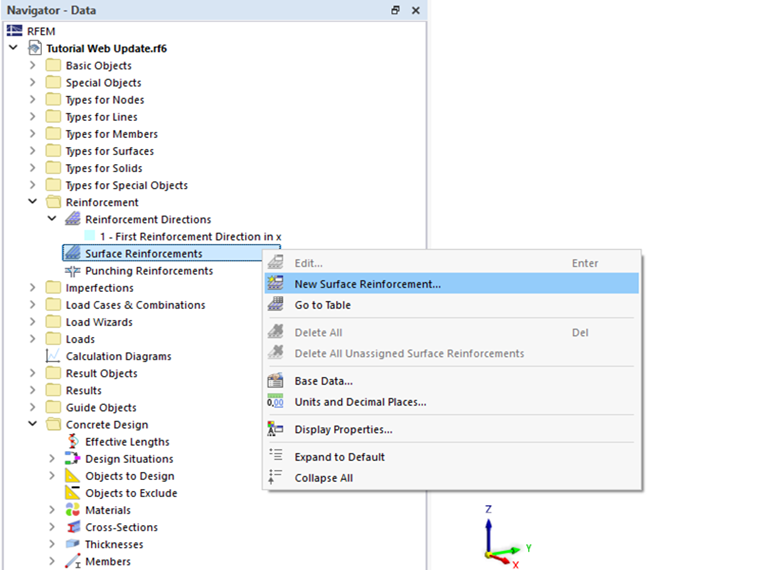Viewport: 760px width, 570px height.
Task: Select Types for Special Objects label
Action: click(x=127, y=185)
